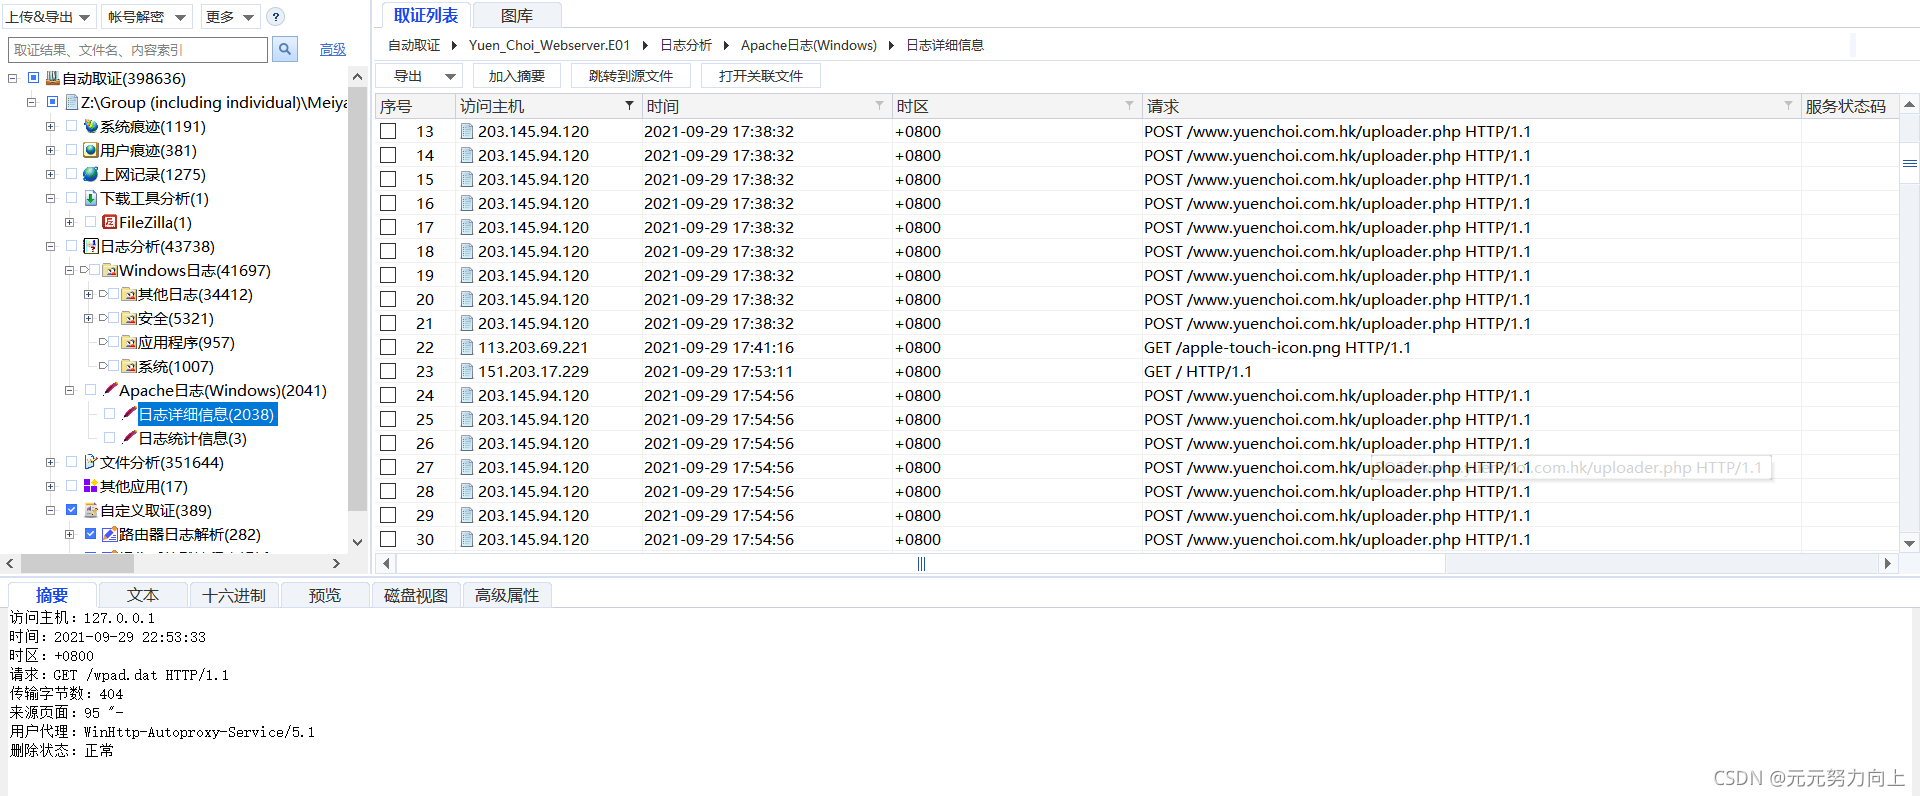The image size is (1920, 796).
Task: Click the 高级 advanced search link
Action: [x=333, y=50]
